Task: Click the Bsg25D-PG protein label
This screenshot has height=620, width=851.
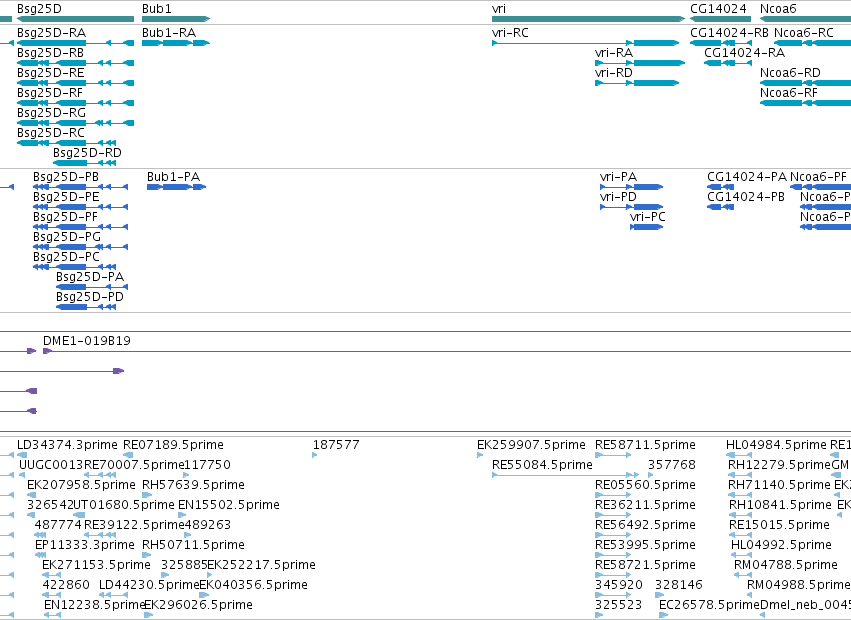Action: click(x=67, y=237)
